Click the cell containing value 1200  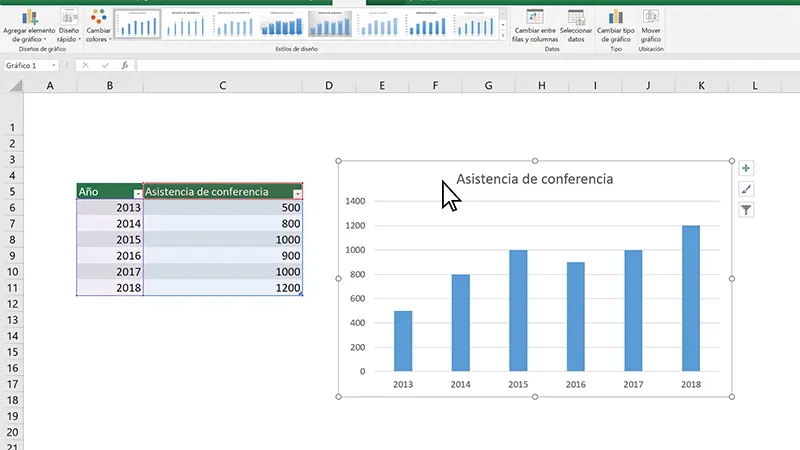pyautogui.click(x=222, y=288)
